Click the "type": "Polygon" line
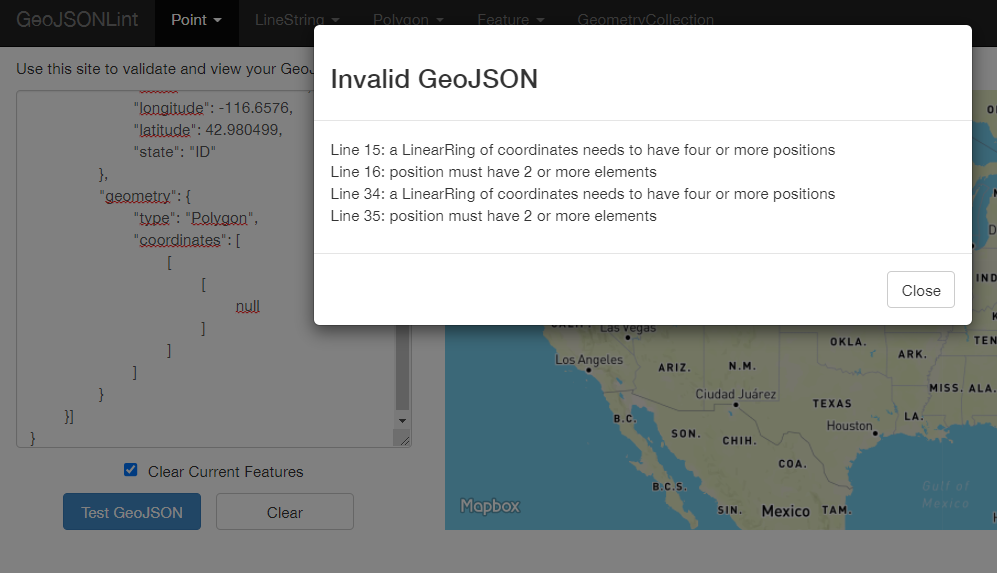Image resolution: width=997 pixels, height=573 pixels. pyautogui.click(x=196, y=218)
